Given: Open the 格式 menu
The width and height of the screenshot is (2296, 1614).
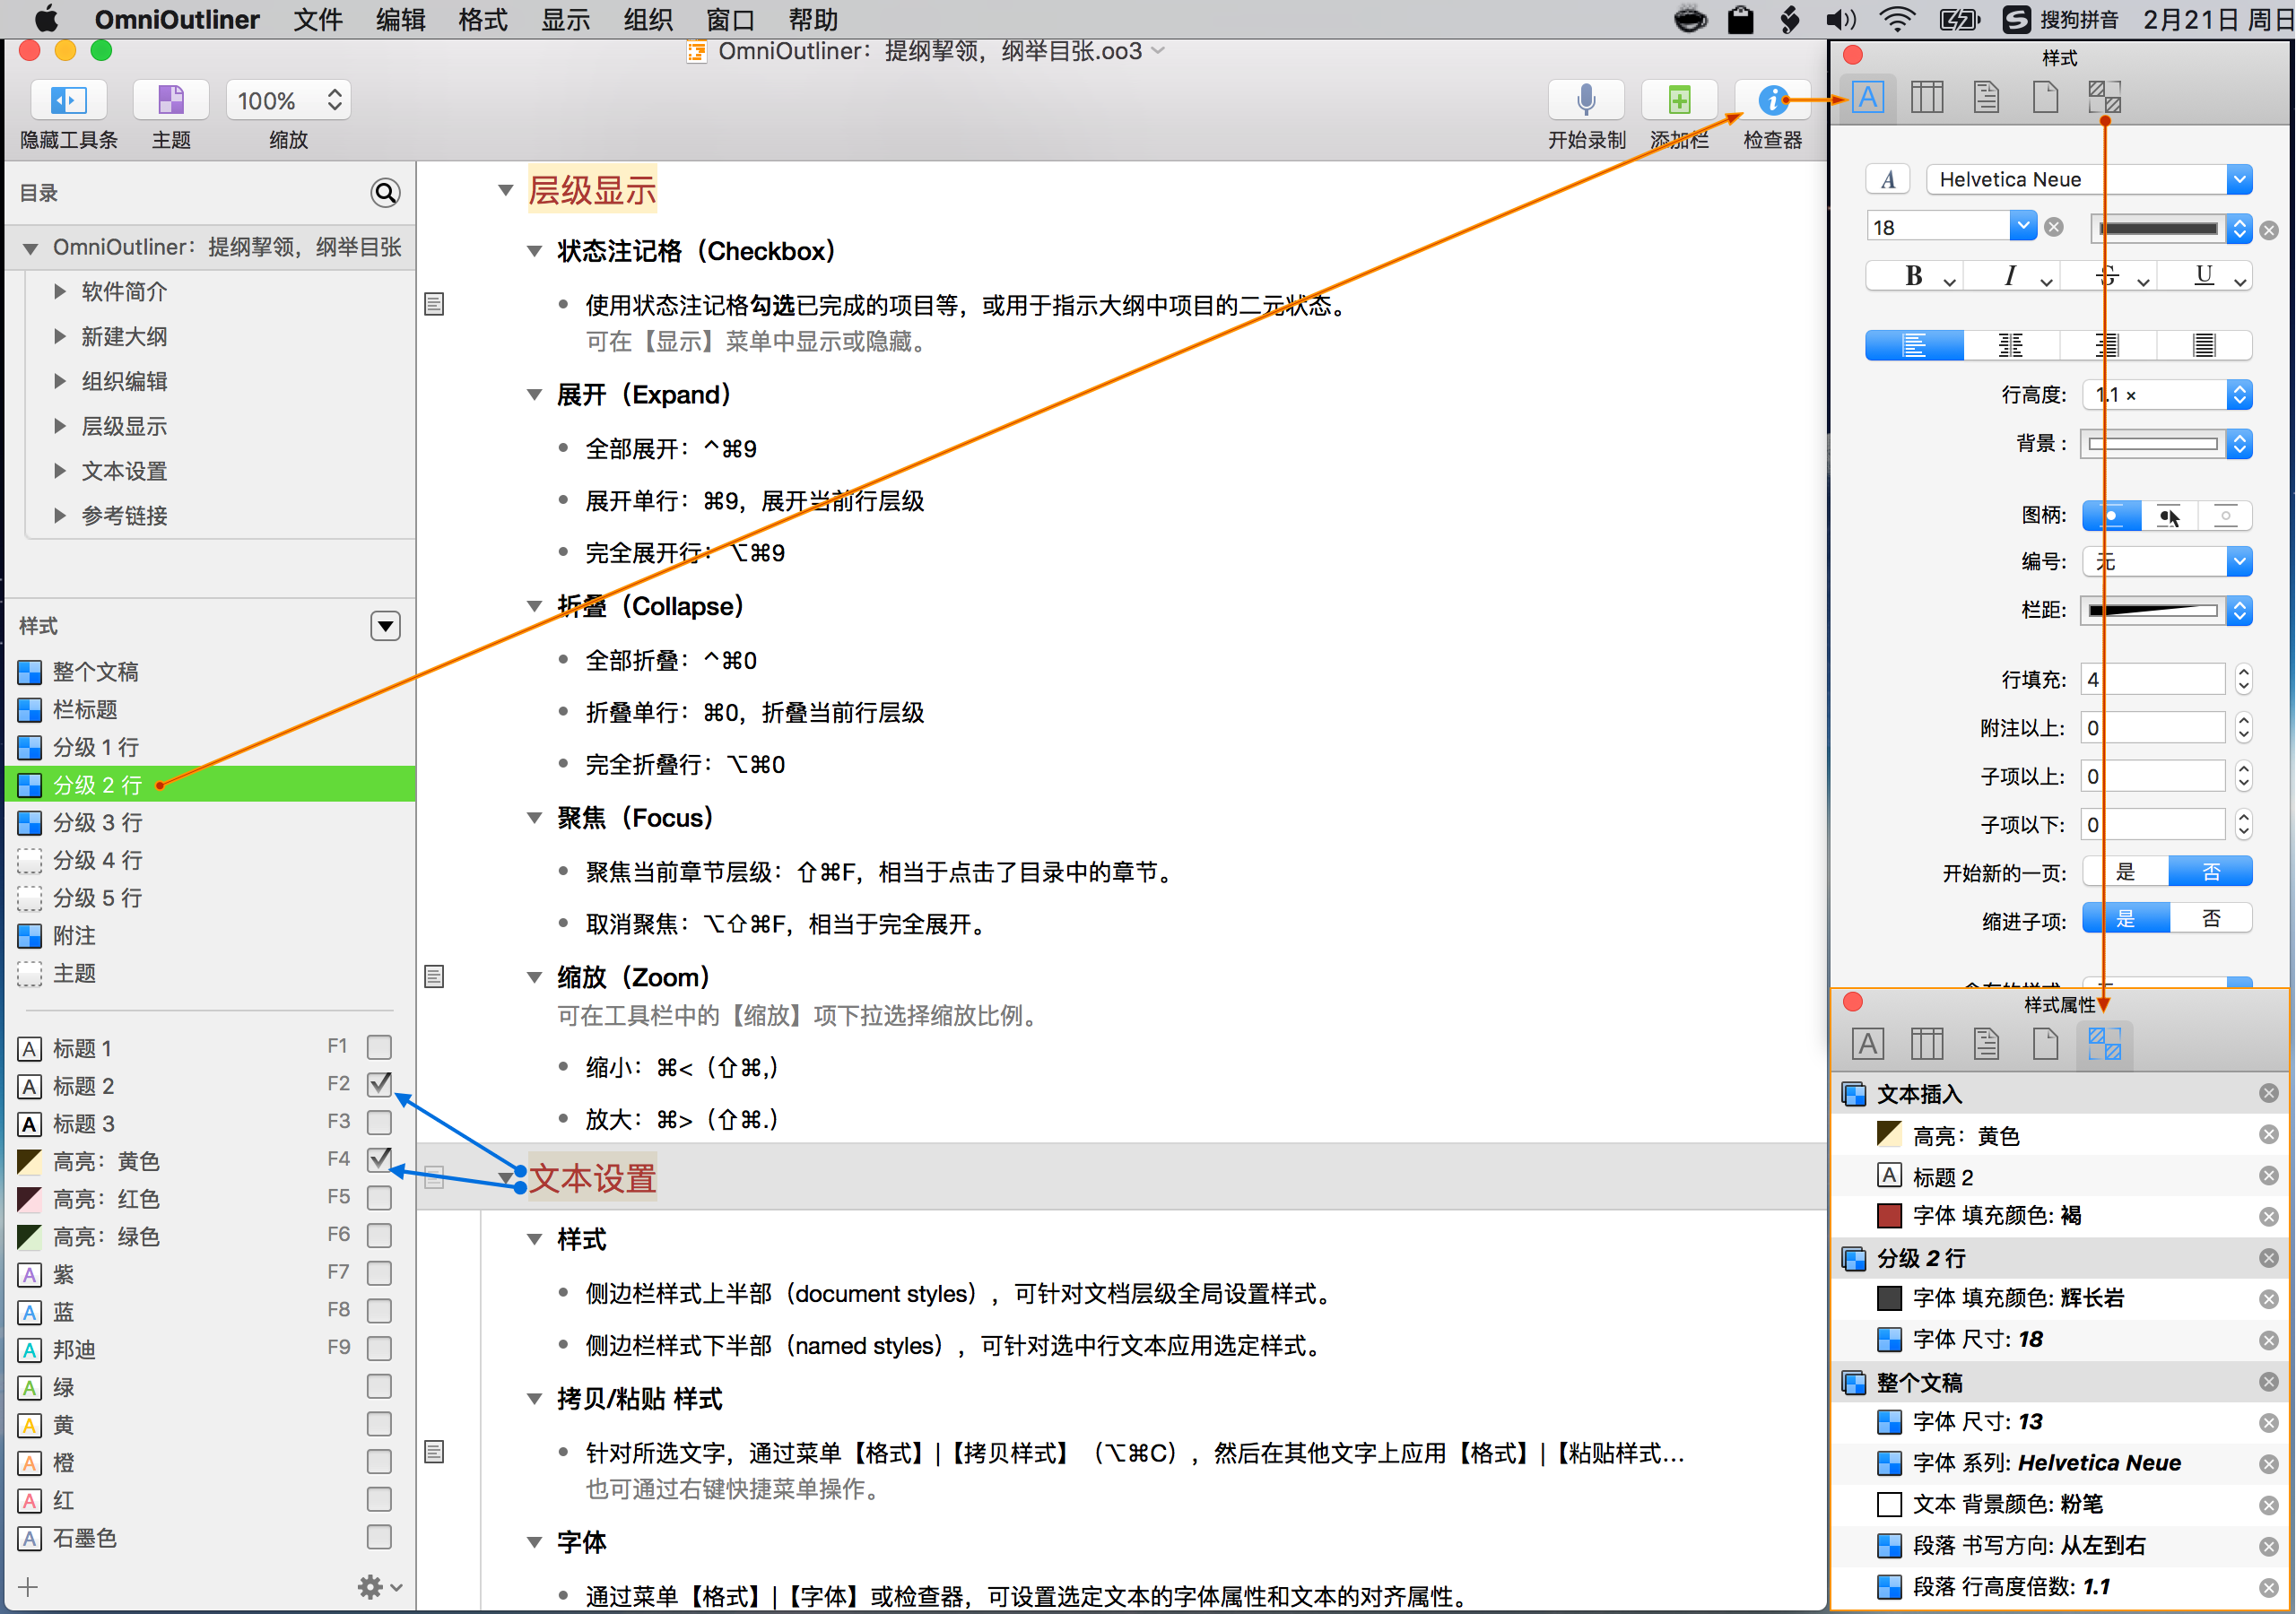Looking at the screenshot, I should tap(483, 19).
